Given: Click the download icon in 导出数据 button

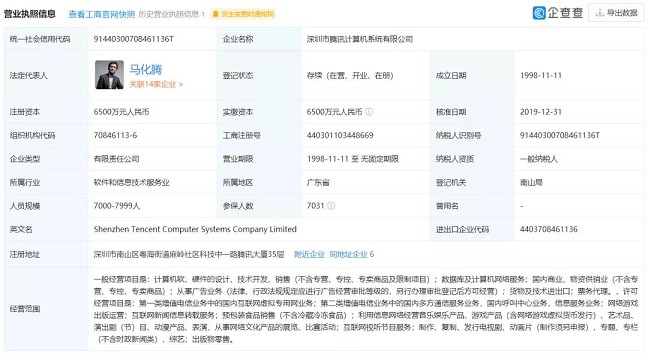Looking at the screenshot, I should 599,13.
